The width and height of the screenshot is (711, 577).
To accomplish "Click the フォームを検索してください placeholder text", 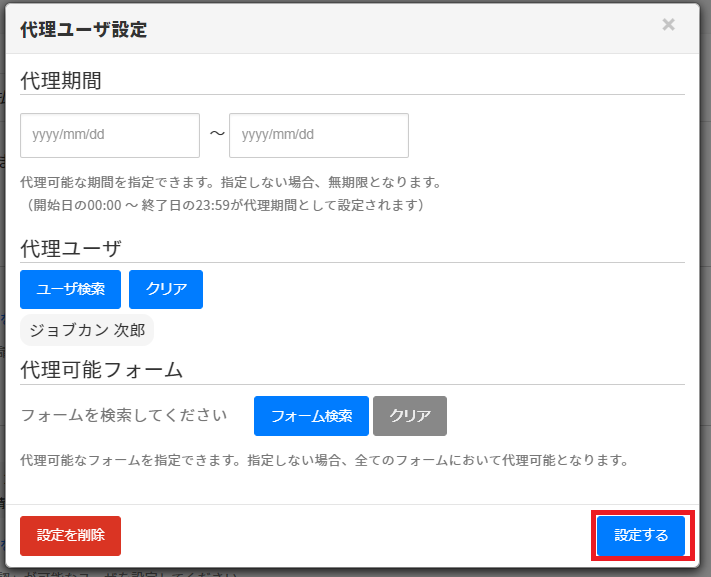I will pyautogui.click(x=124, y=415).
